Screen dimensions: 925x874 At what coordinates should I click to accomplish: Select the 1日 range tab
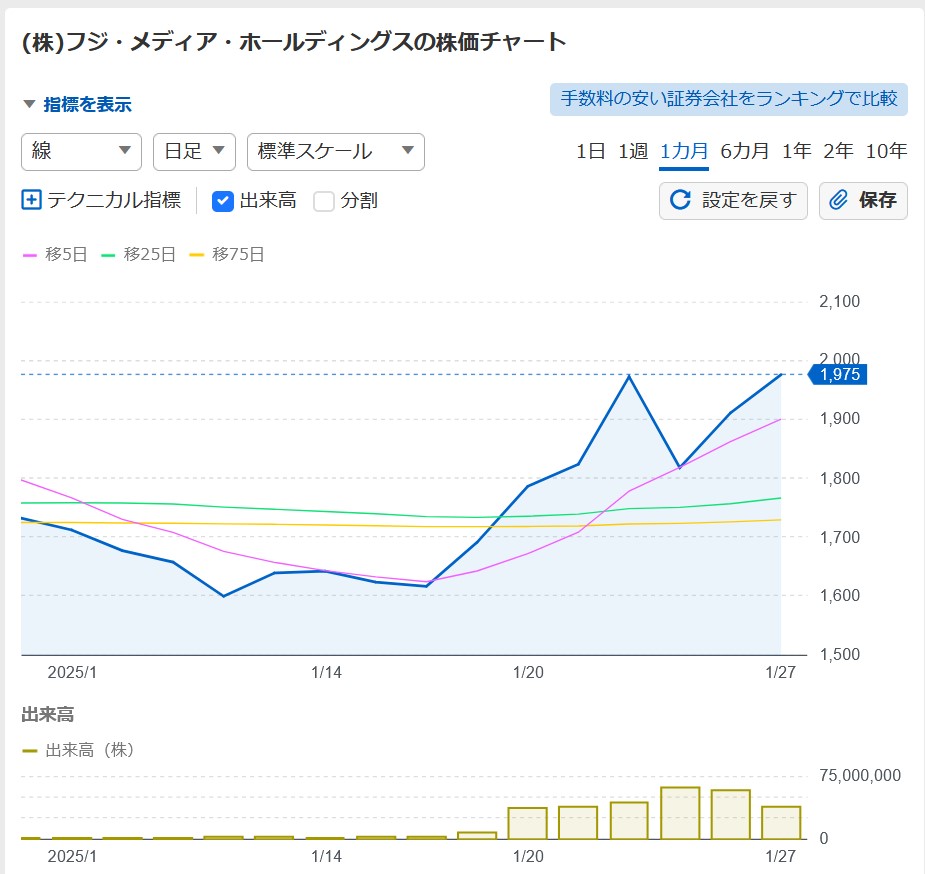(x=591, y=152)
